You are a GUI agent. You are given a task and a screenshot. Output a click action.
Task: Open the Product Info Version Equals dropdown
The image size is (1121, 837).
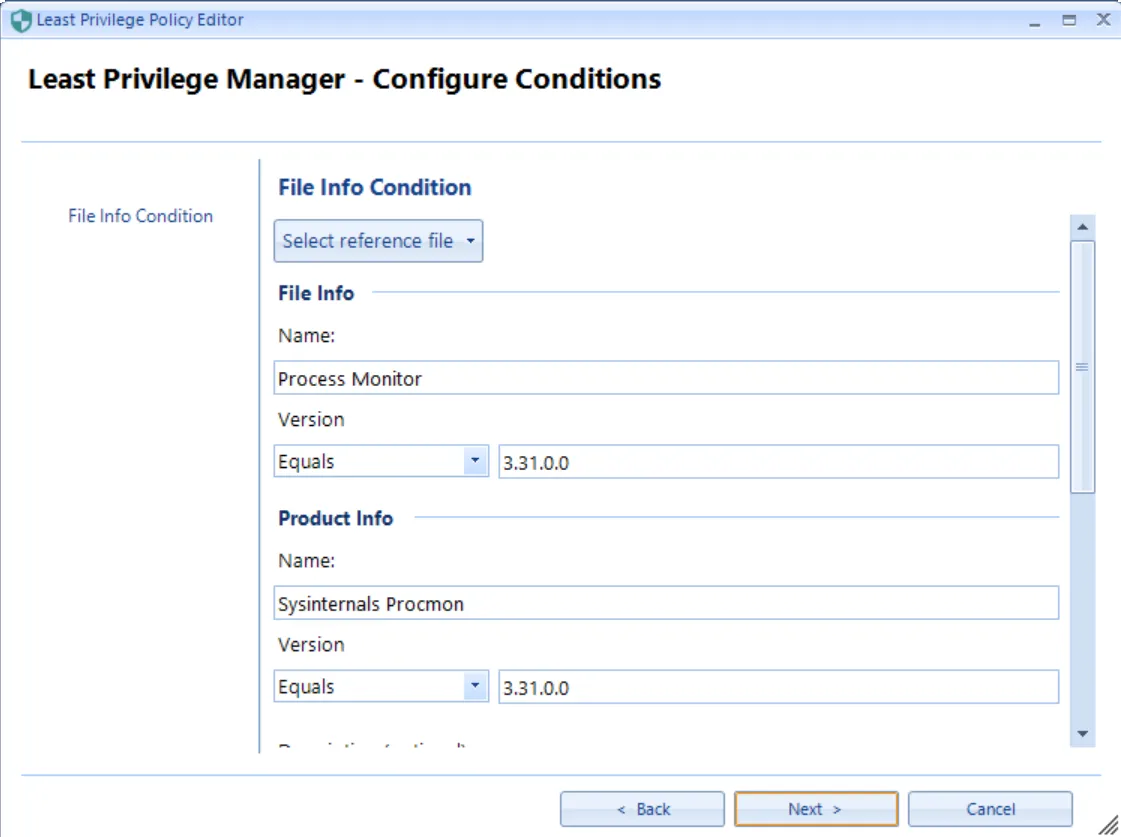[474, 686]
